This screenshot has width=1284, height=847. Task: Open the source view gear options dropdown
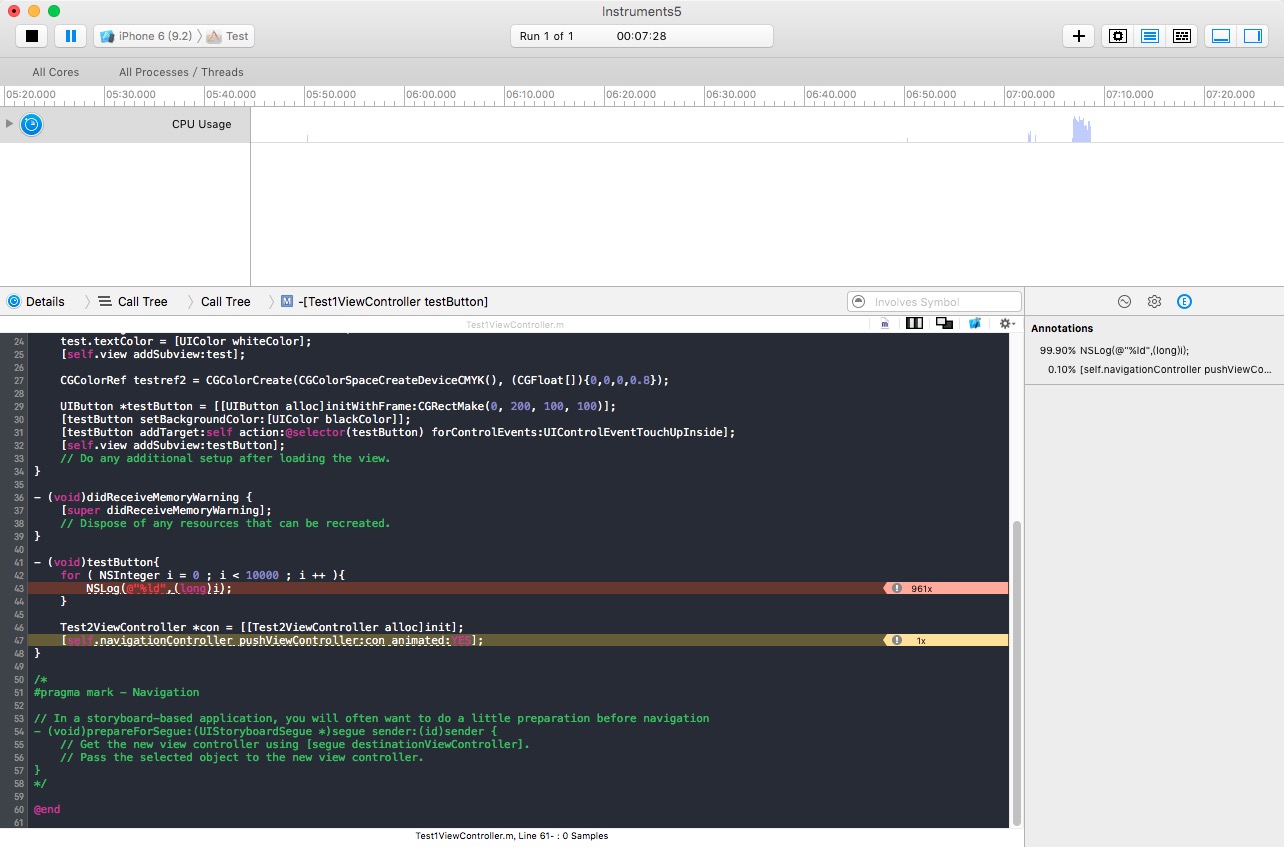click(x=1007, y=324)
